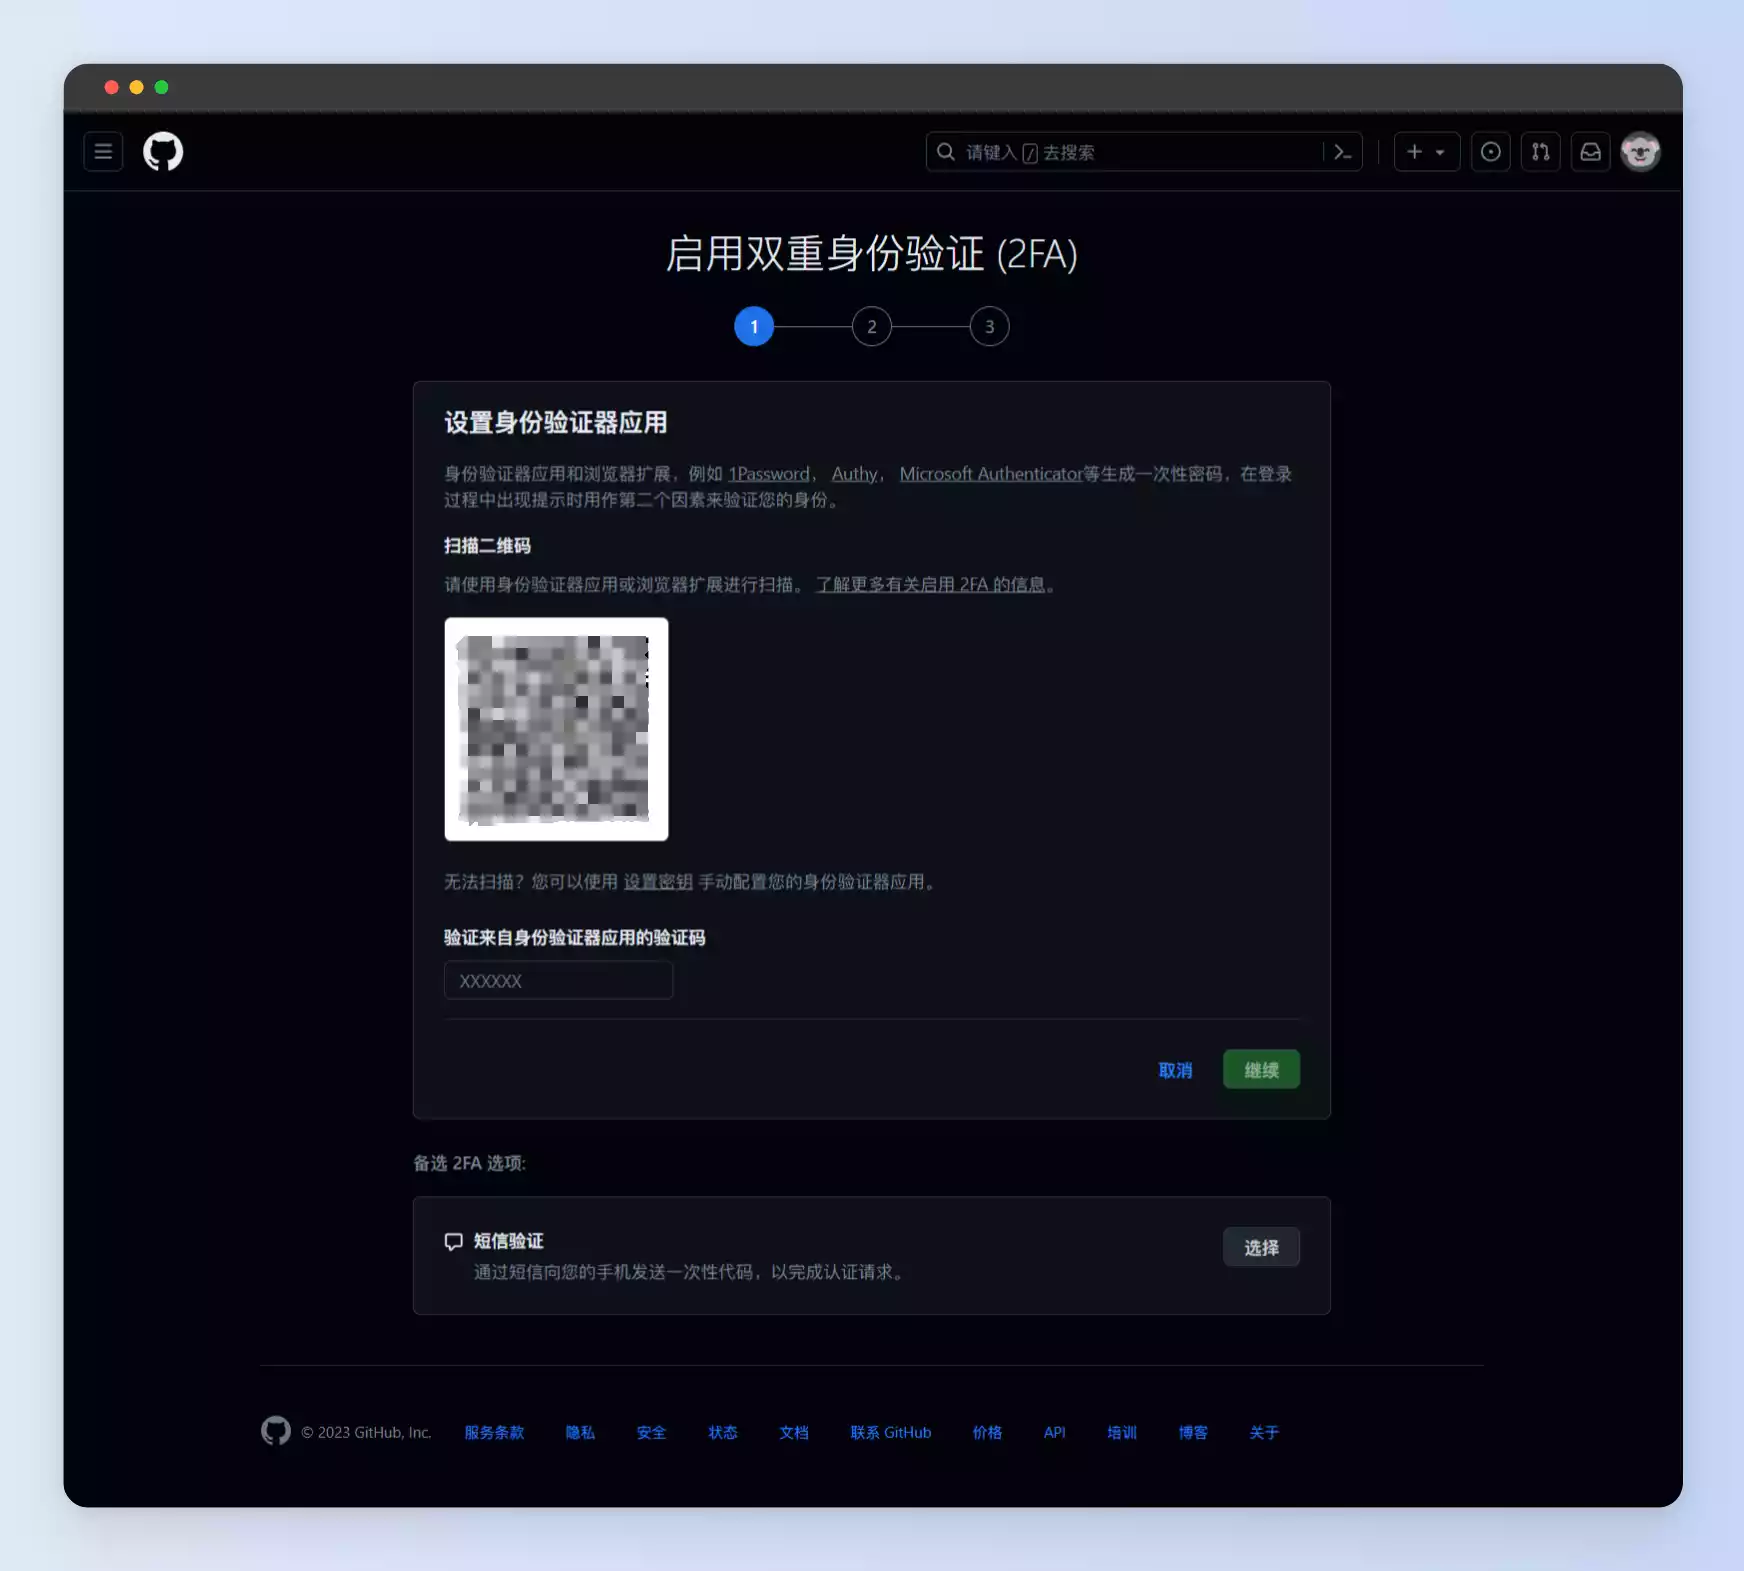Open the create new plus dropdown
Viewport: 1744px width, 1571px height.
click(1427, 152)
